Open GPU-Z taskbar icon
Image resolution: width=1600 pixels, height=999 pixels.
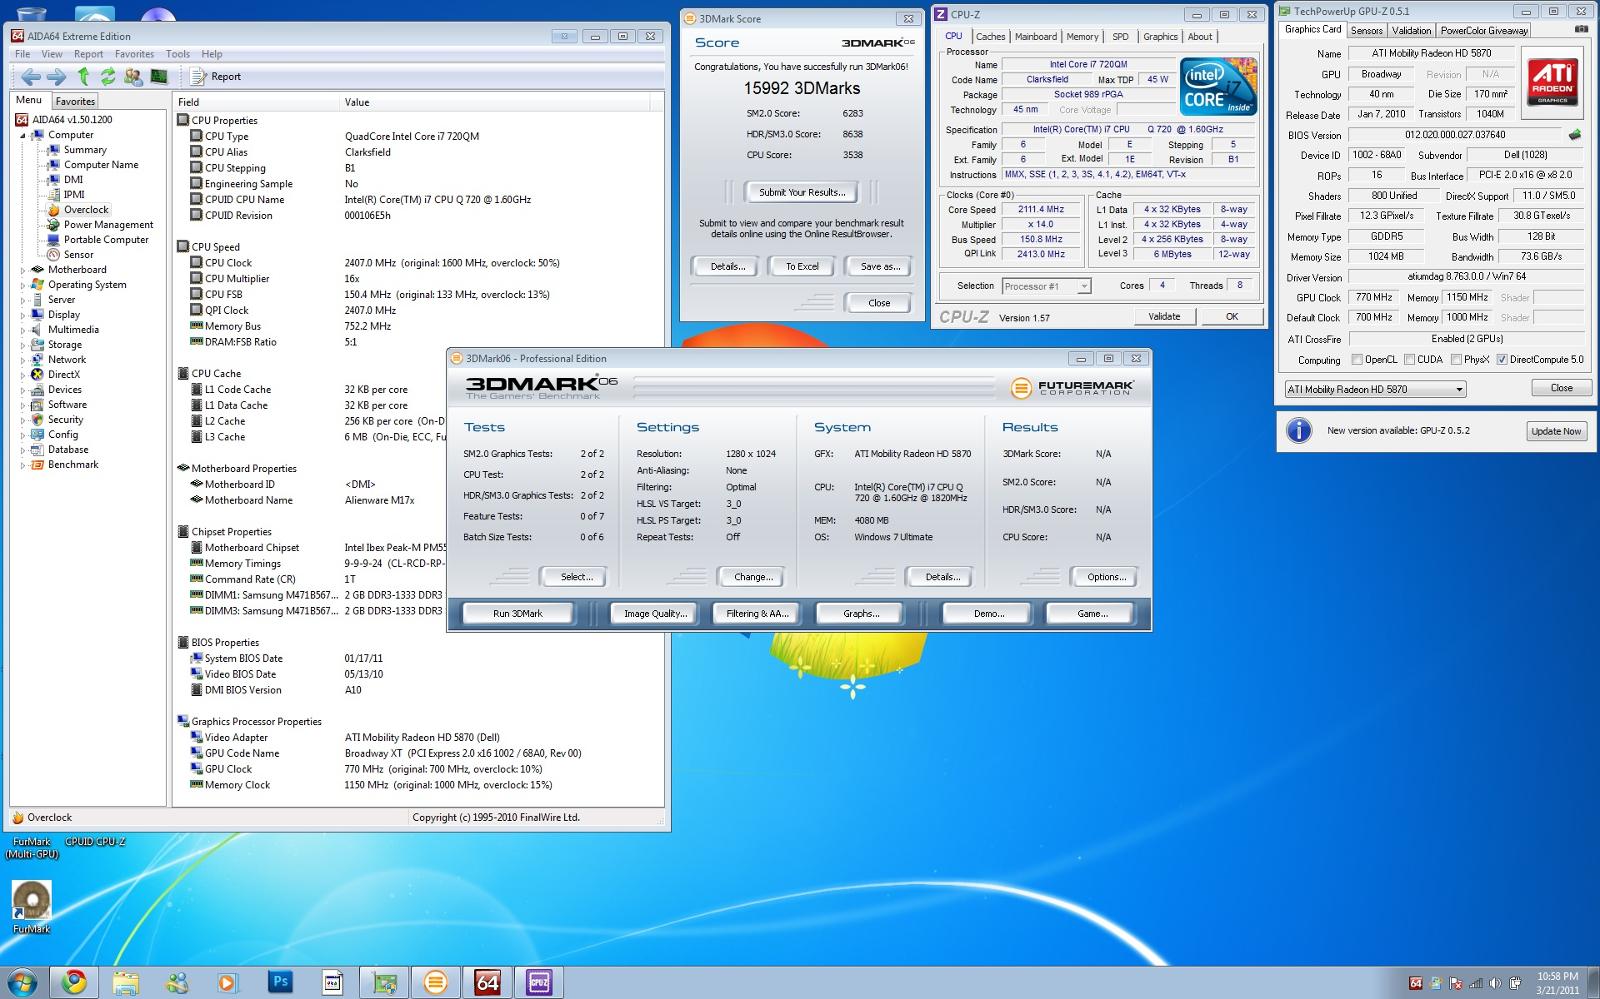click(x=384, y=982)
